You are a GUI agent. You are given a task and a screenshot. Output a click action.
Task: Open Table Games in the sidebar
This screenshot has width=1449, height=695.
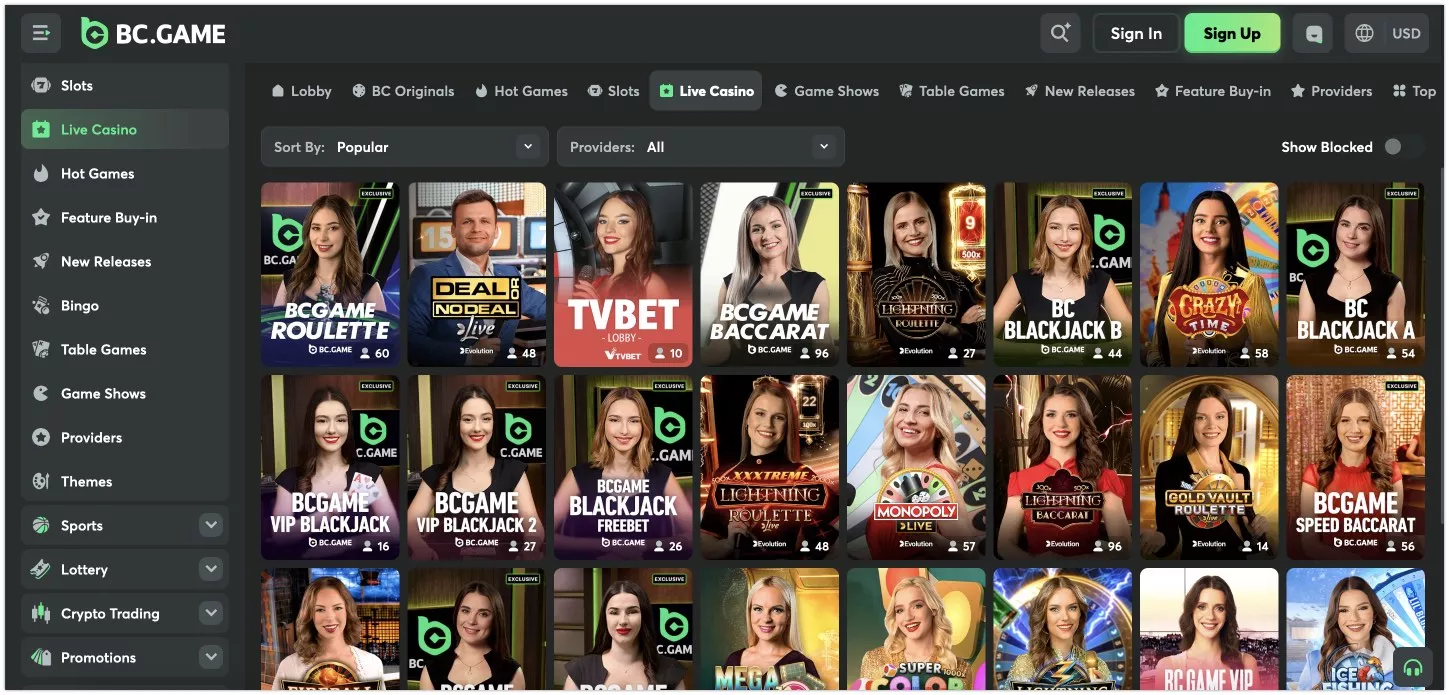point(125,349)
